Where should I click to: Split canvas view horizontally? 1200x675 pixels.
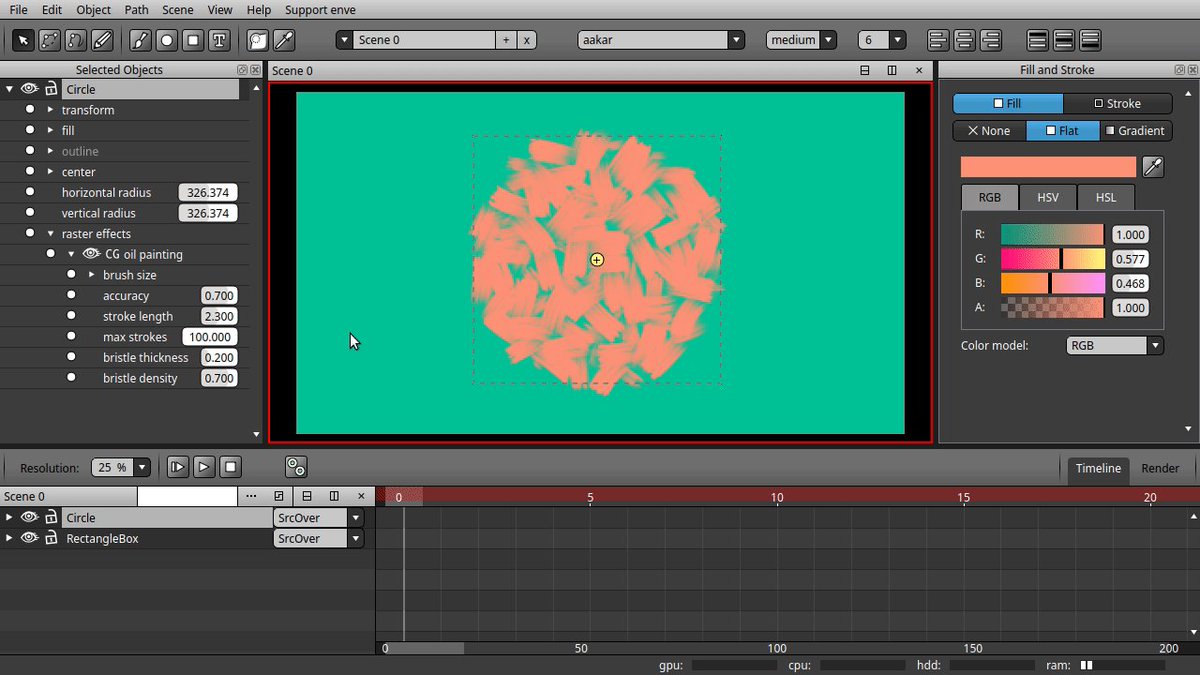click(865, 71)
